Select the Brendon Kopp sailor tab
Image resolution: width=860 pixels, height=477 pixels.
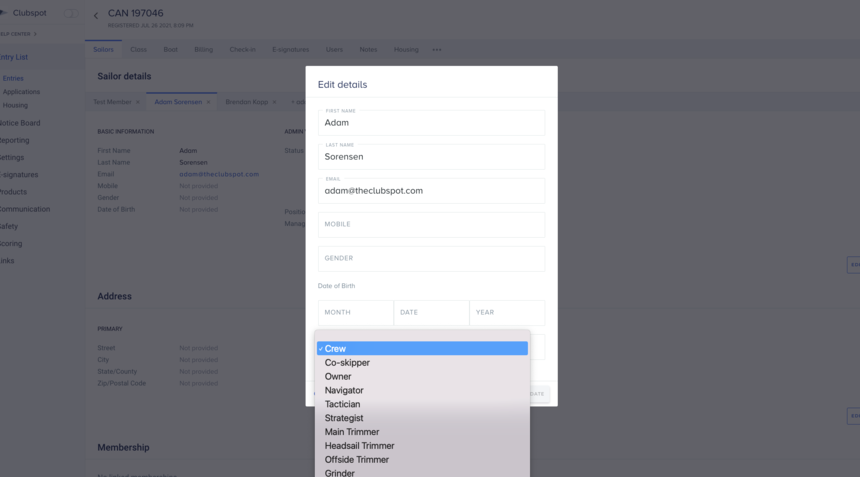tap(246, 102)
